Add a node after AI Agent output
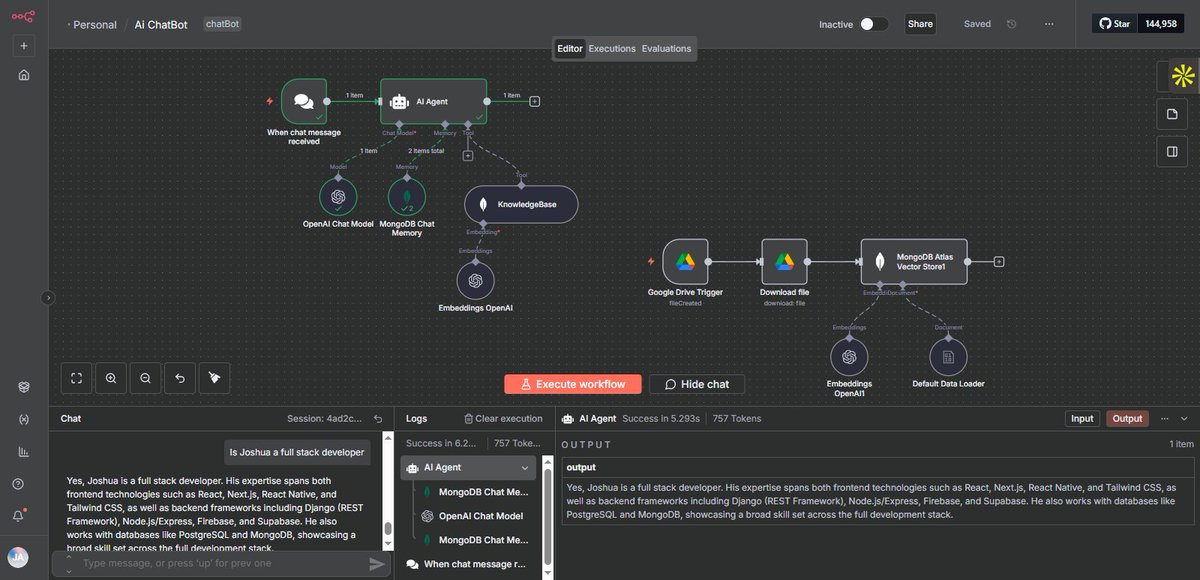 click(535, 101)
